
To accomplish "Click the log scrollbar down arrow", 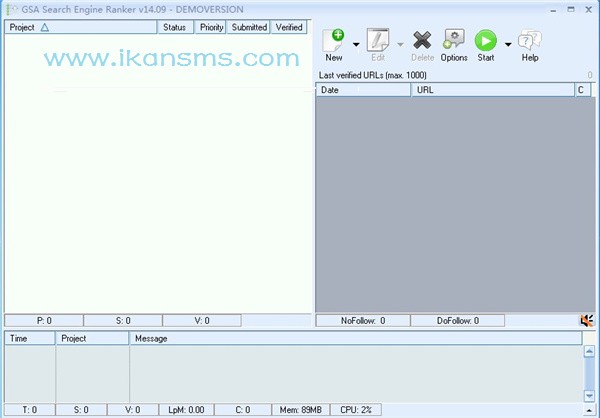I will point(589,395).
